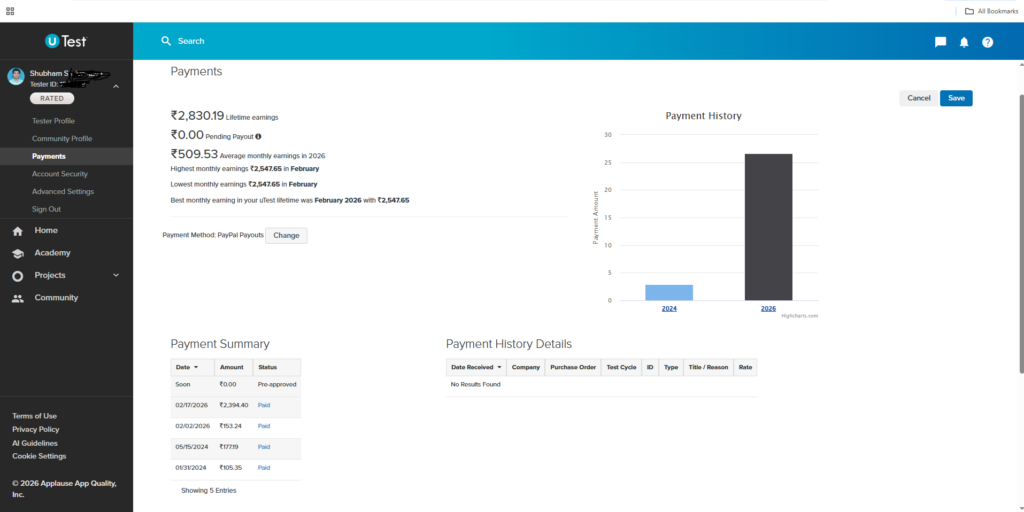The height and width of the screenshot is (512, 1024).
Task: Select Payments in sidebar
Action: (49, 156)
